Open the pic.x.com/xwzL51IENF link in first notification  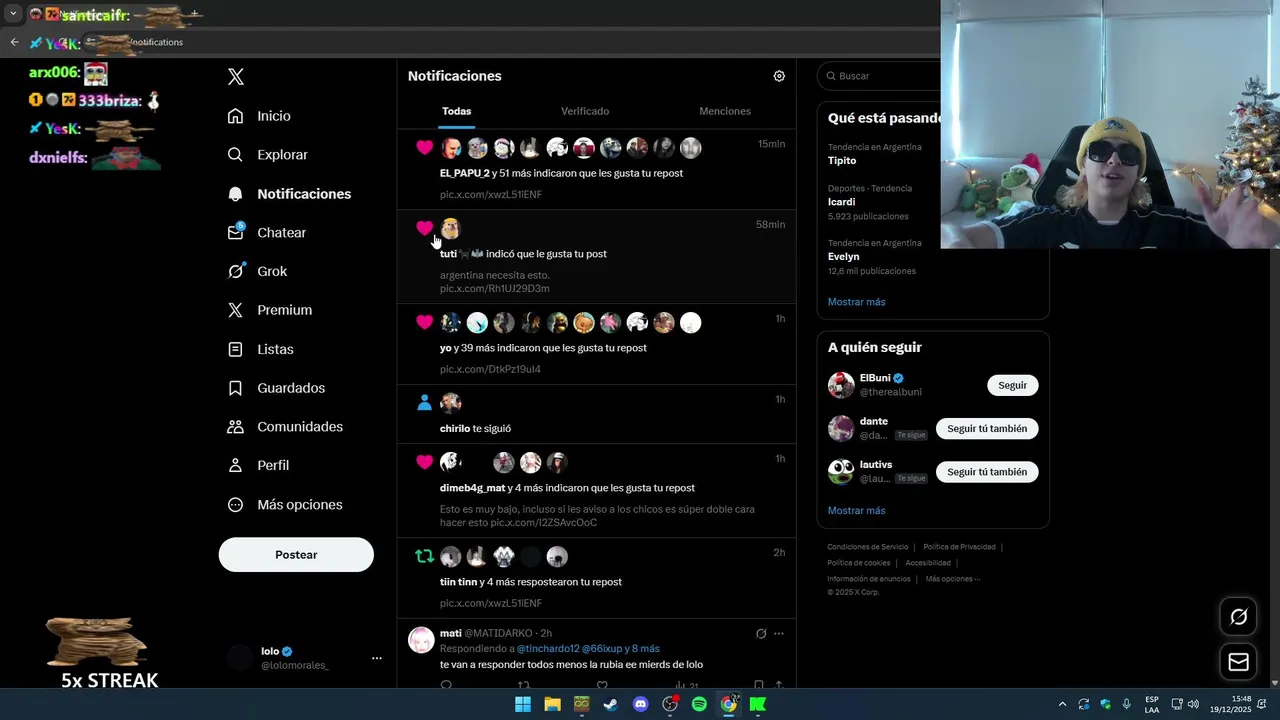[491, 195]
